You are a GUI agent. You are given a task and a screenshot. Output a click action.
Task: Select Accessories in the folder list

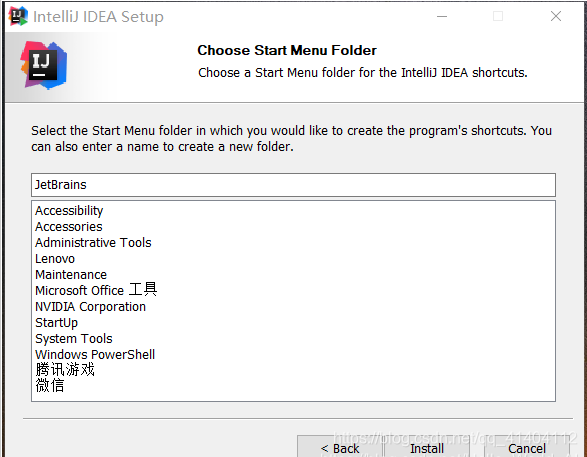click(69, 227)
